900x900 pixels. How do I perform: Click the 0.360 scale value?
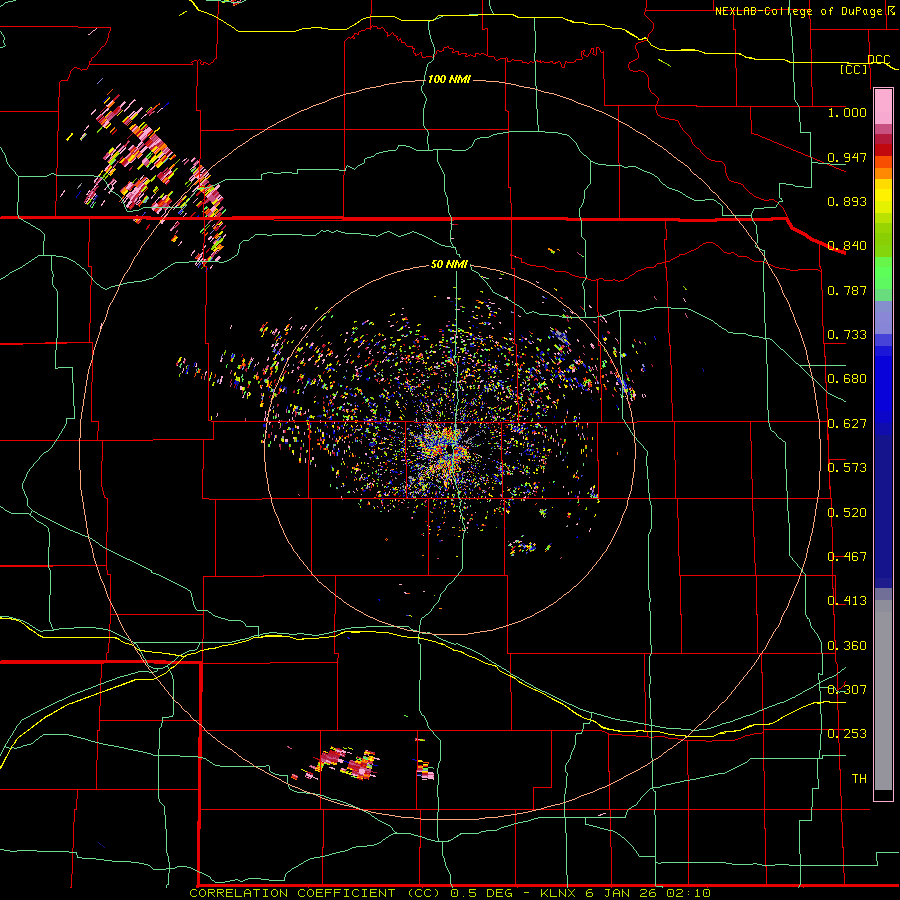[x=847, y=646]
